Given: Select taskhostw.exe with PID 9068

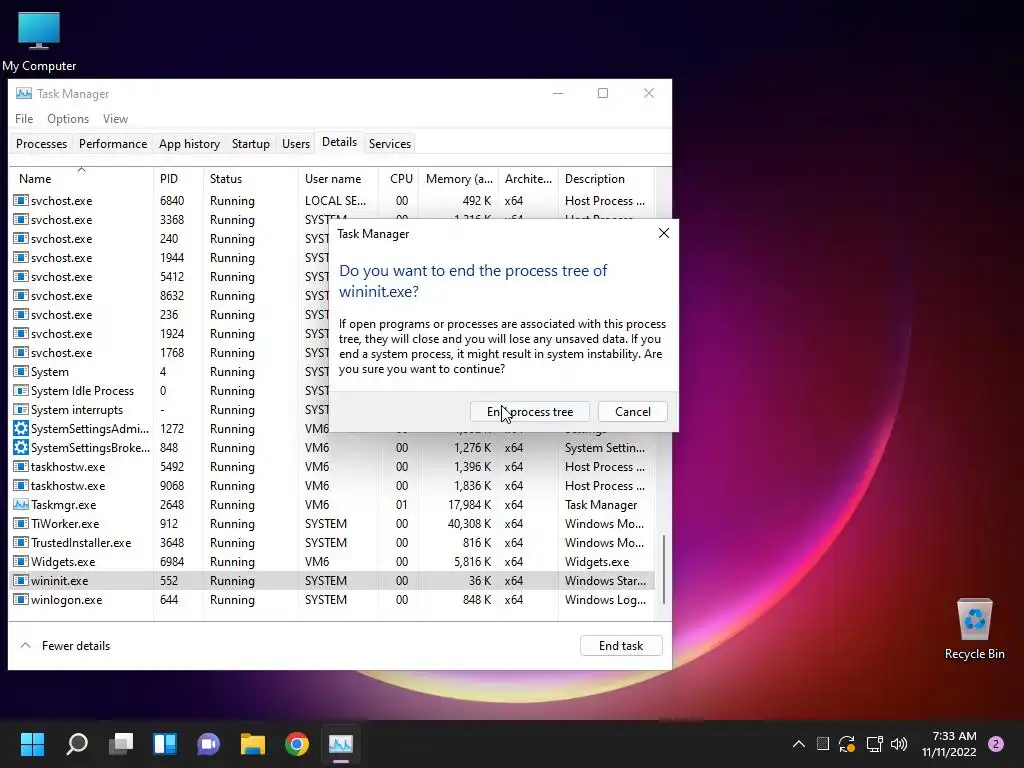Looking at the screenshot, I should pyautogui.click(x=332, y=486).
